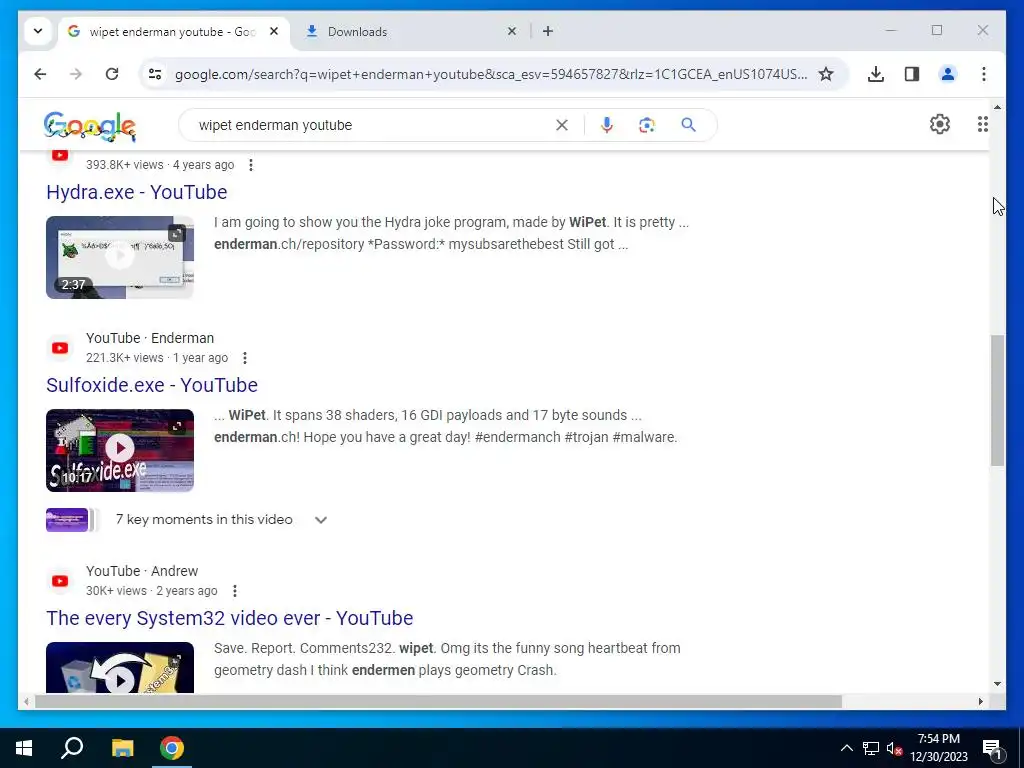Go to Google home via logo
1024x768 pixels.
pyautogui.click(x=89, y=126)
